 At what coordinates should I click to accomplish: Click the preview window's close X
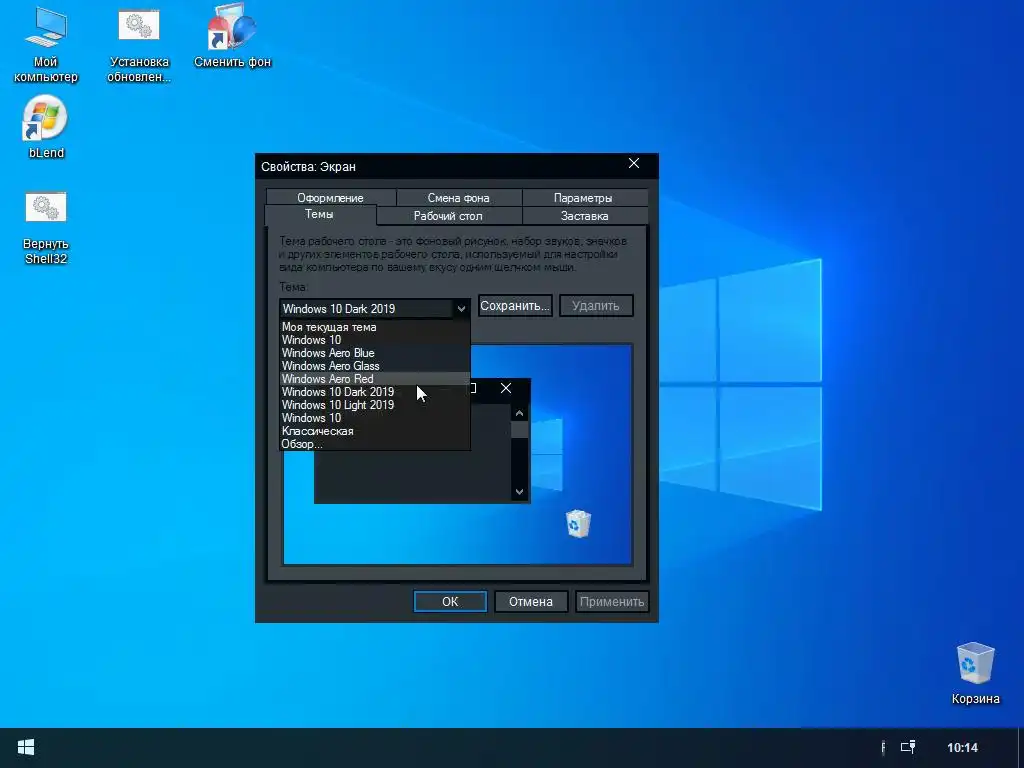coord(505,388)
